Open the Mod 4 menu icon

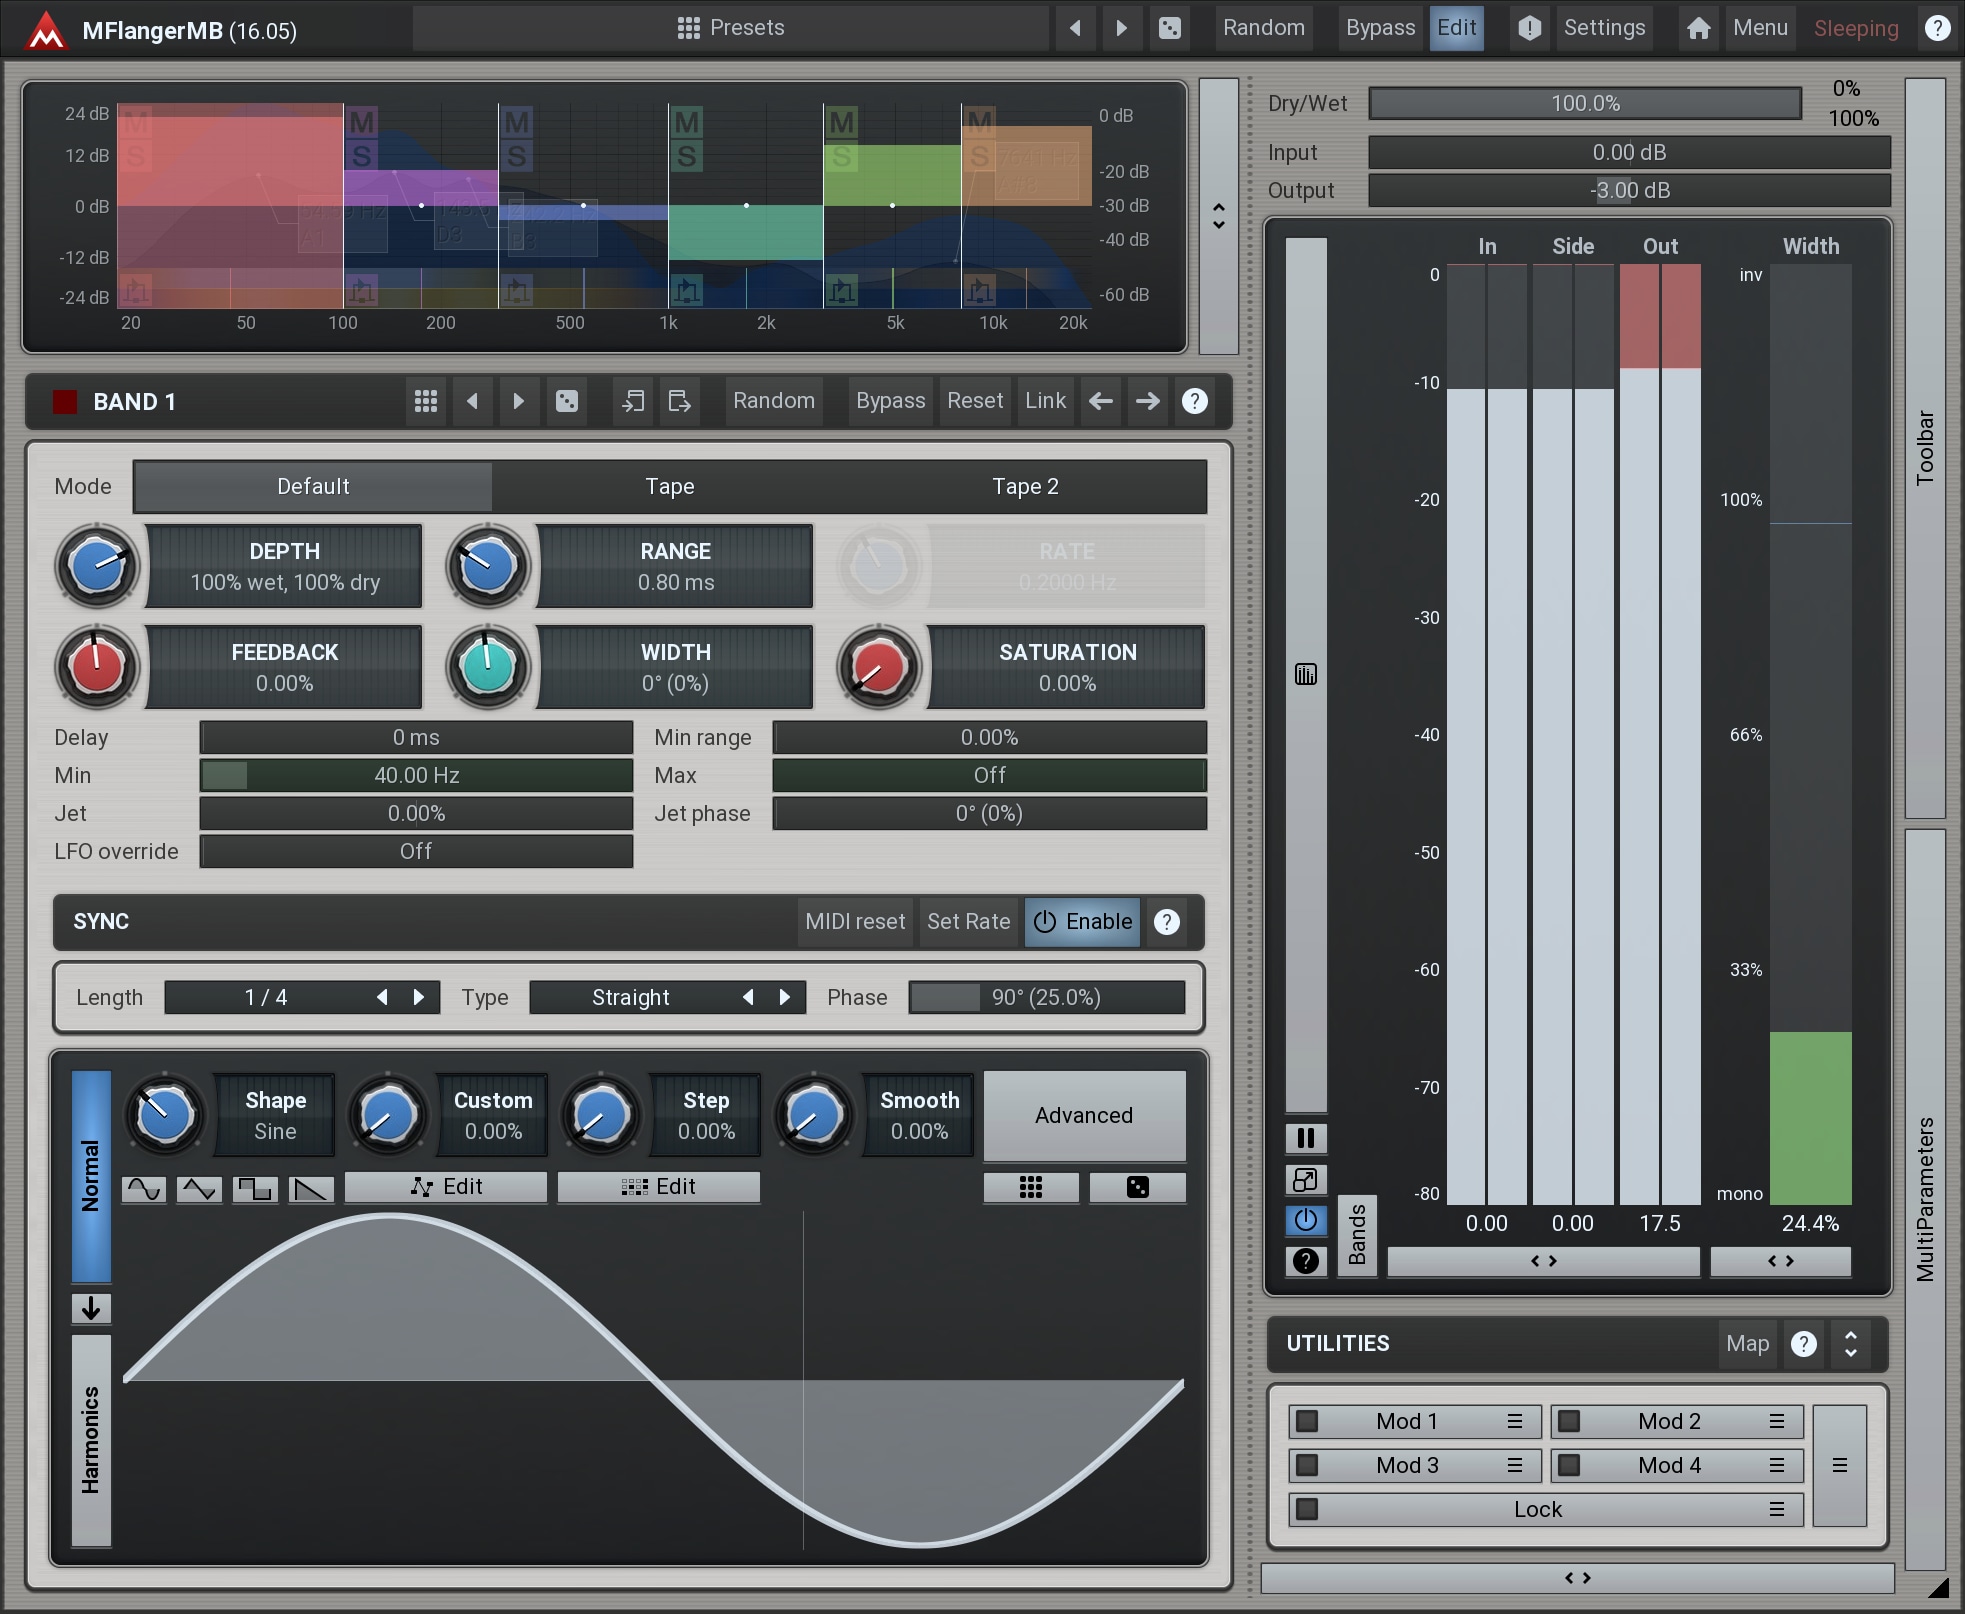pyautogui.click(x=1777, y=1465)
